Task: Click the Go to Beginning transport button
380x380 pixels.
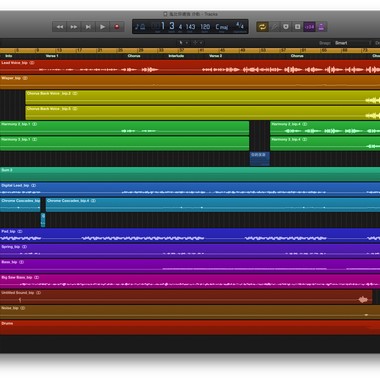Action: [88, 27]
